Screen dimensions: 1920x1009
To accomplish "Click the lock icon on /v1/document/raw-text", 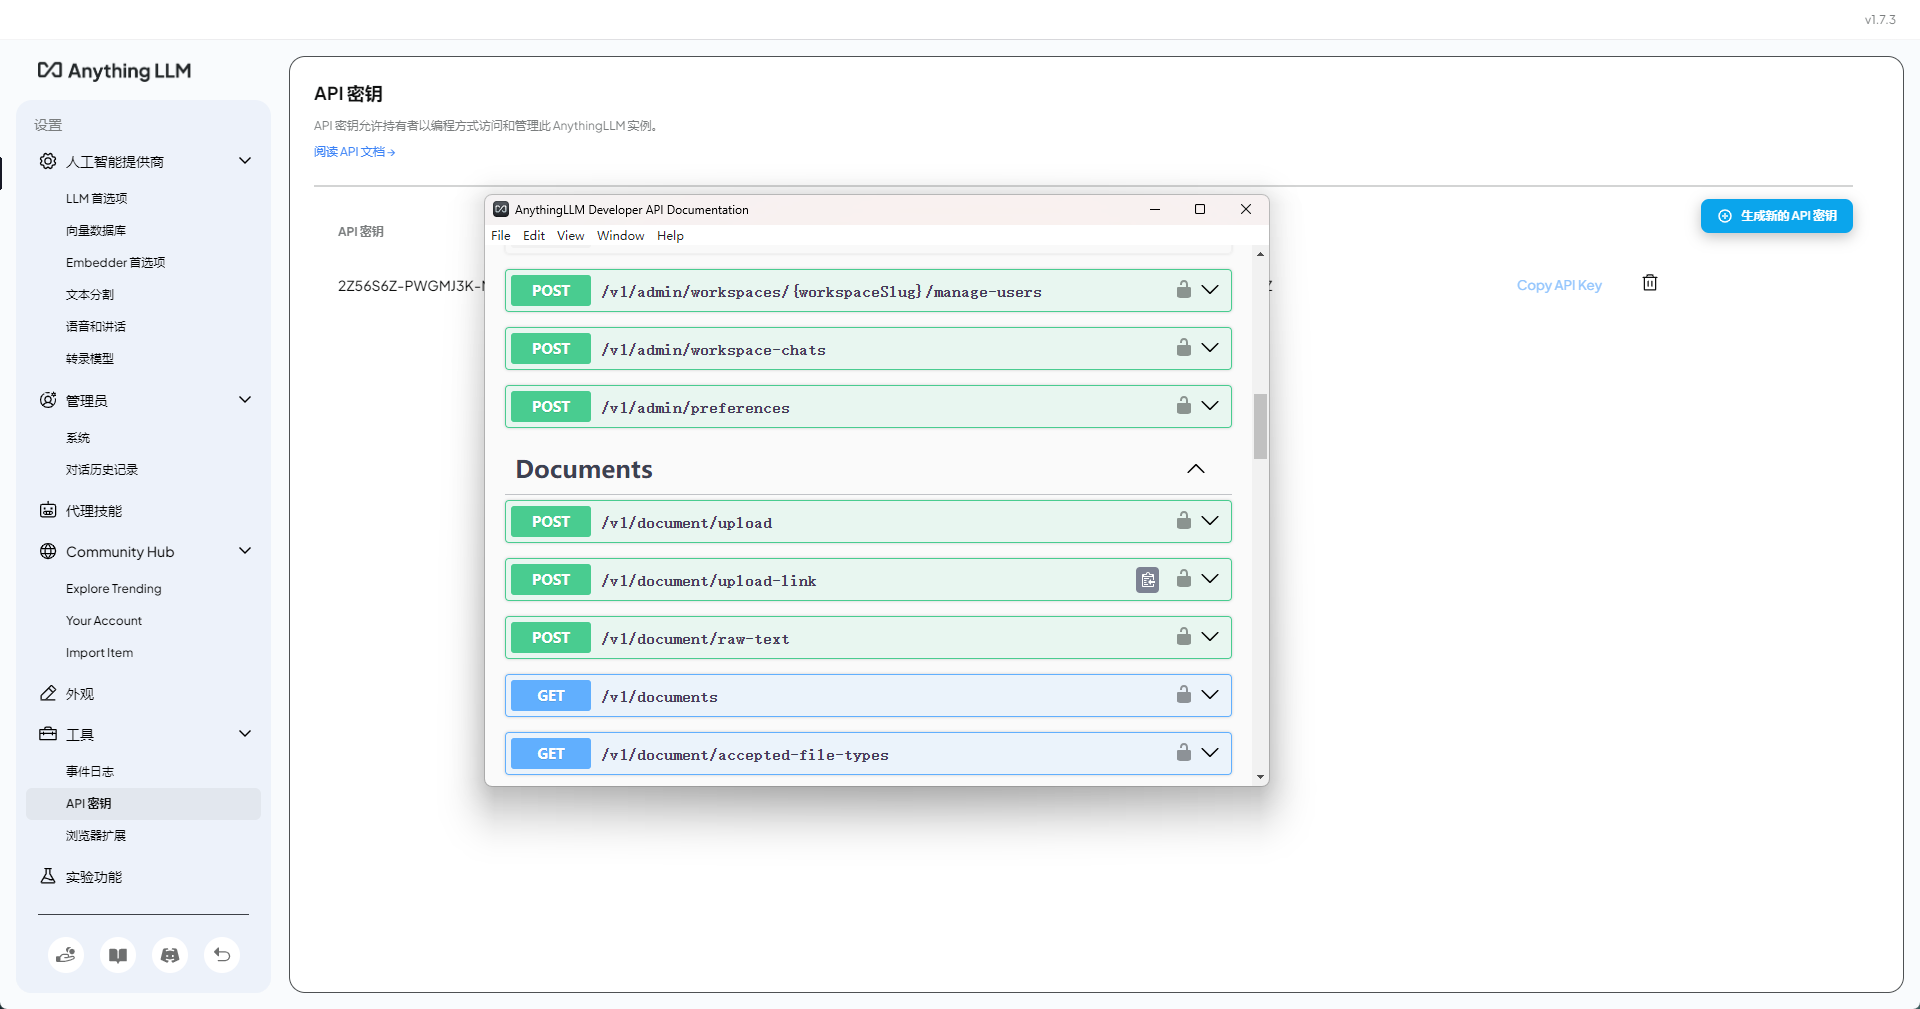I will [x=1183, y=637].
